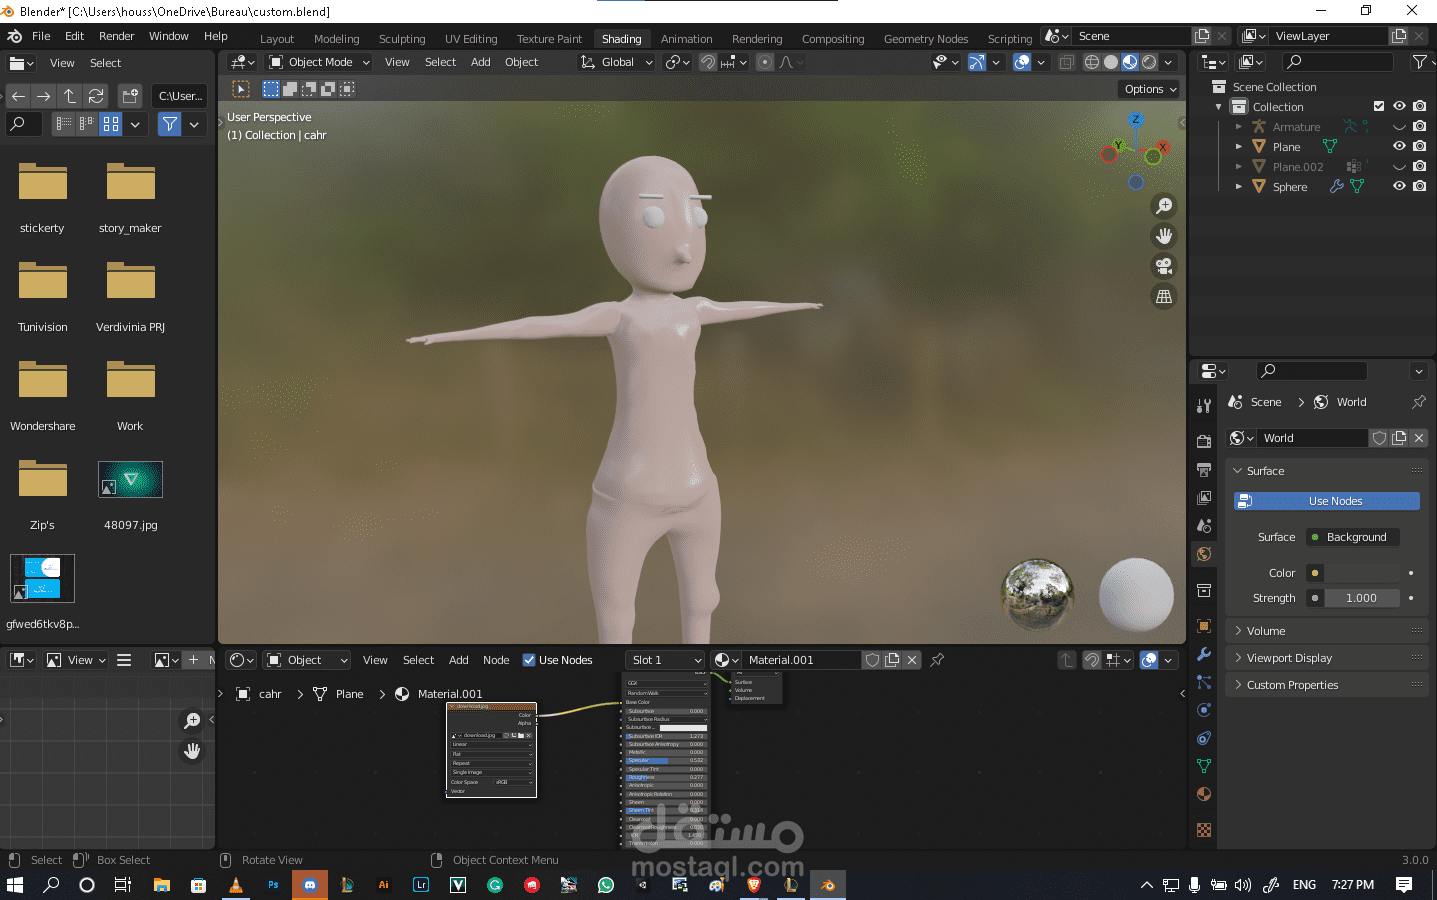The width and height of the screenshot is (1437, 900).
Task: Open the Render menu
Action: [116, 36]
